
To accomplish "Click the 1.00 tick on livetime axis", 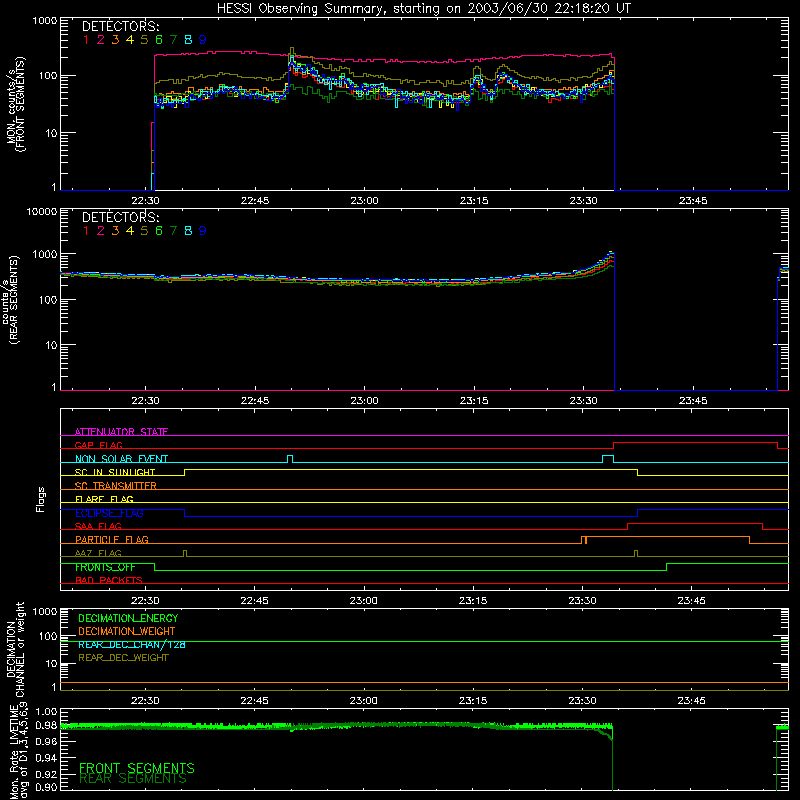I will pyautogui.click(x=46, y=711).
